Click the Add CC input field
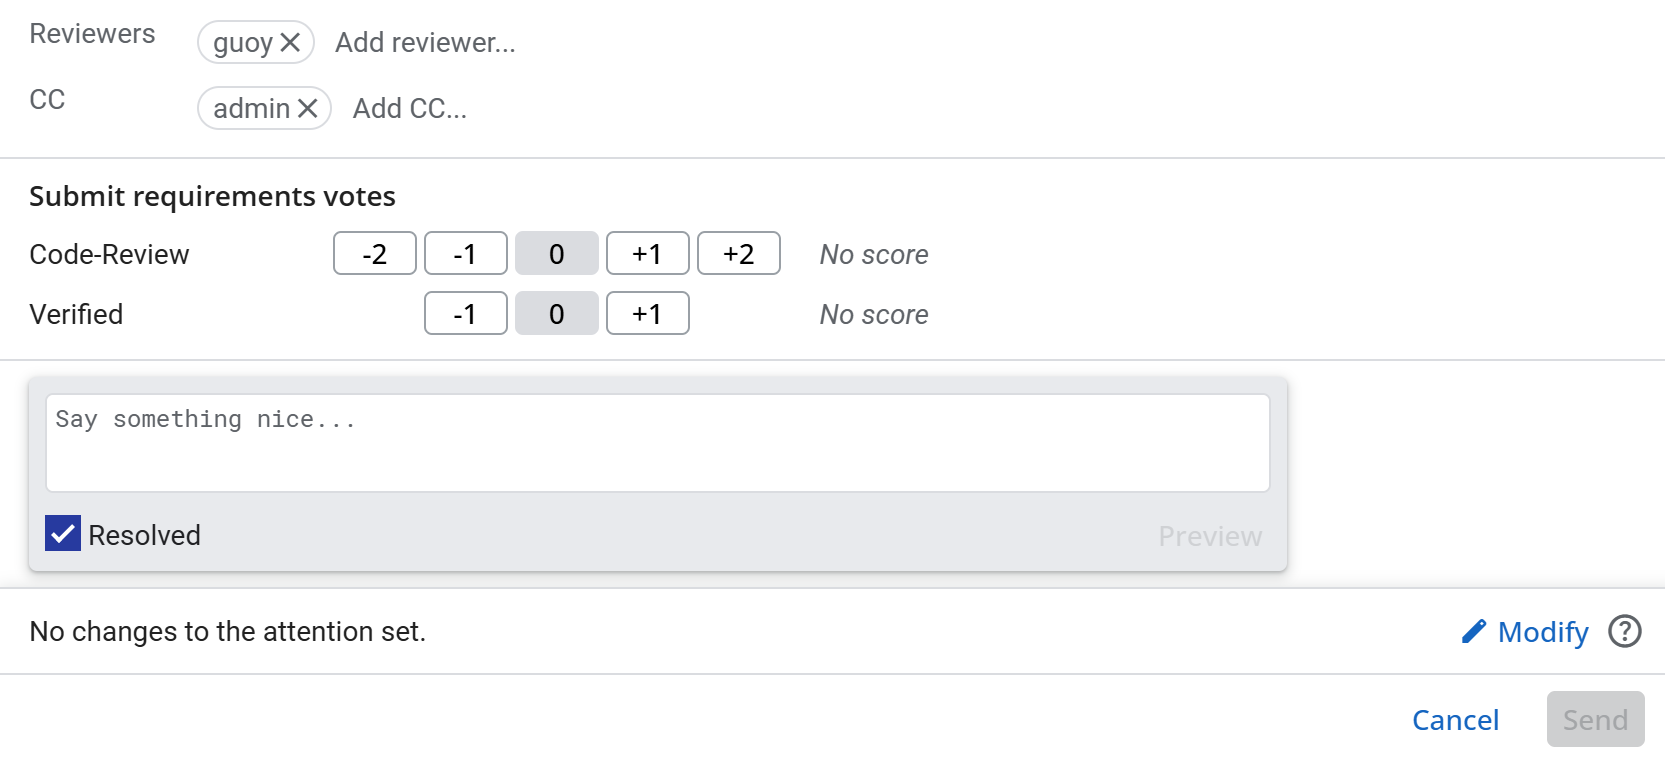 (410, 108)
